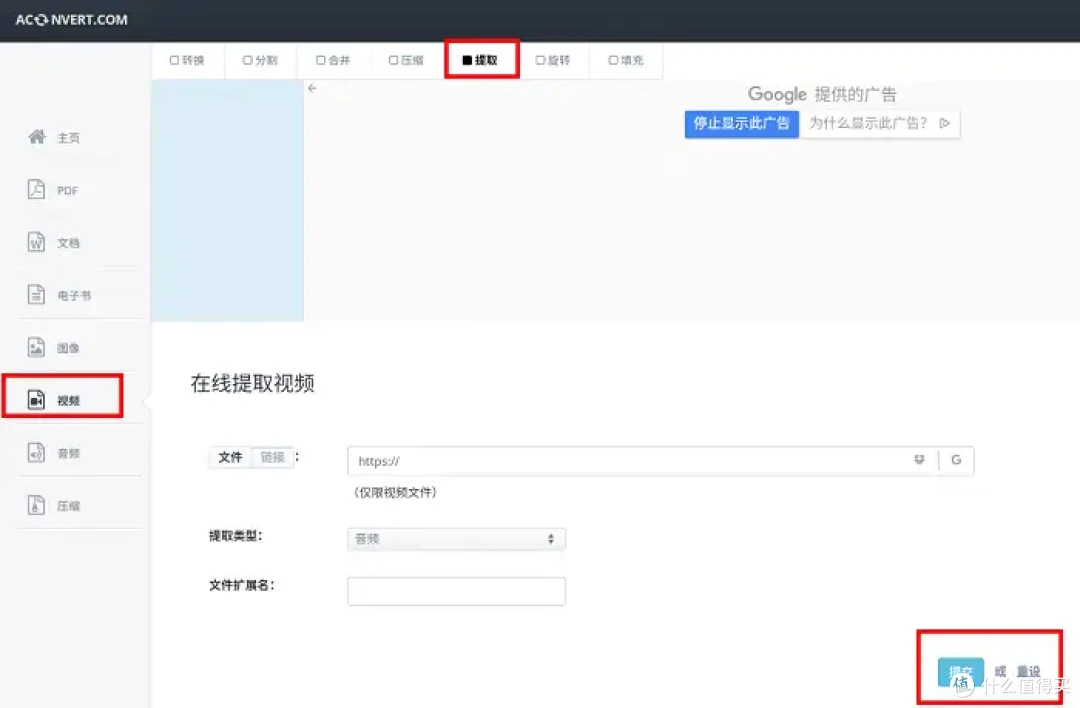Click the ACONVERT.COM logo

pyautogui.click(x=72, y=20)
